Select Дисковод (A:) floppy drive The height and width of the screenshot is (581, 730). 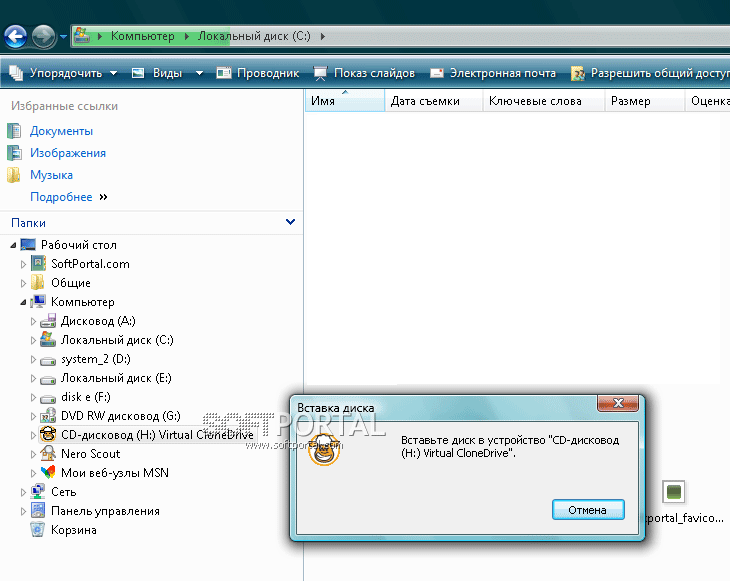pos(98,321)
